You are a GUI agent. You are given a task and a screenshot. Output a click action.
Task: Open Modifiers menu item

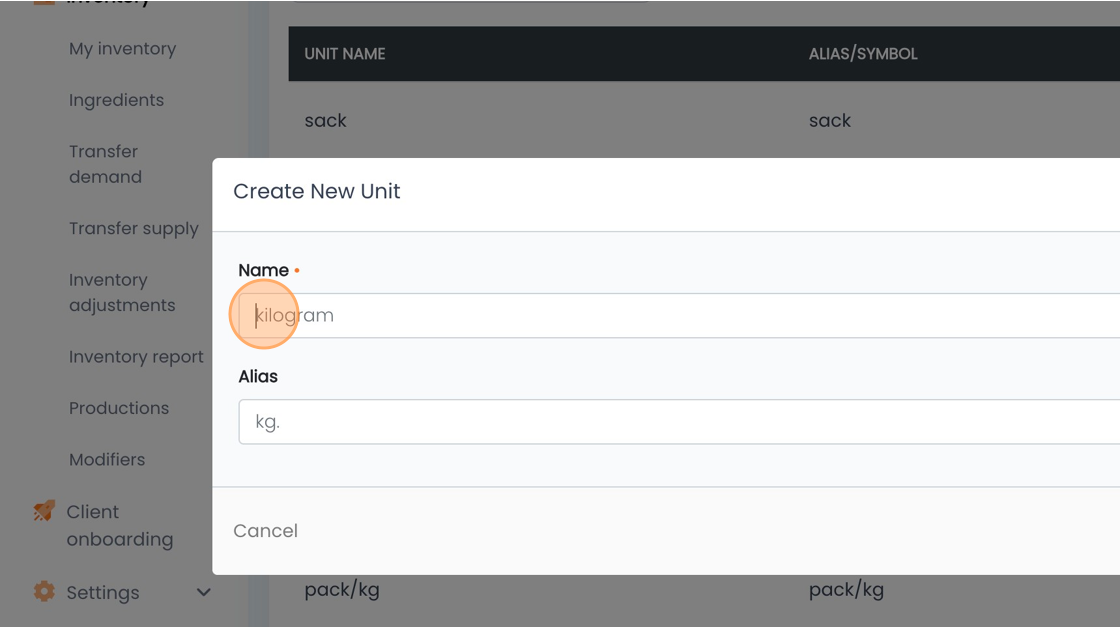tap(107, 459)
